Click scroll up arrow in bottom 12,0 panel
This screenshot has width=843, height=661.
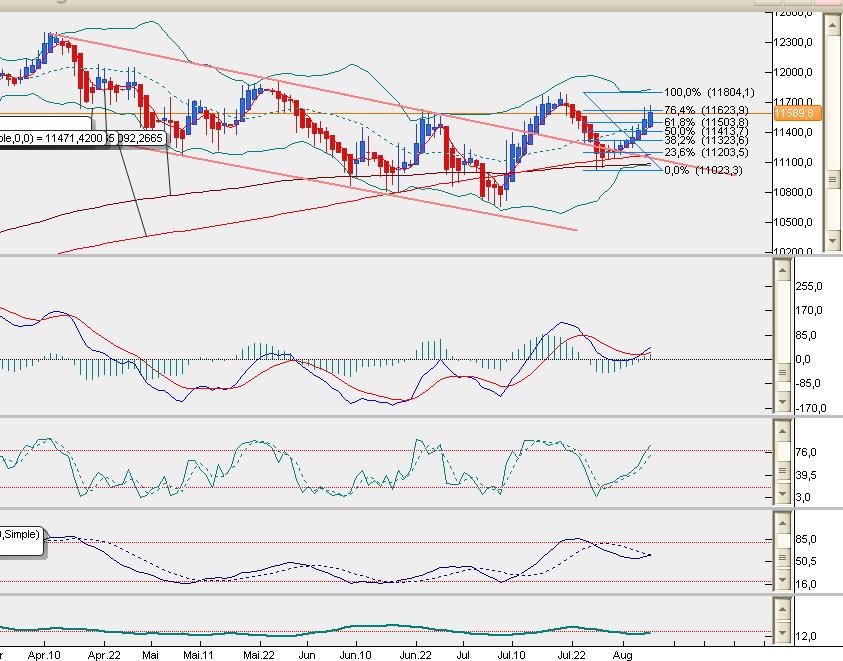[782, 609]
